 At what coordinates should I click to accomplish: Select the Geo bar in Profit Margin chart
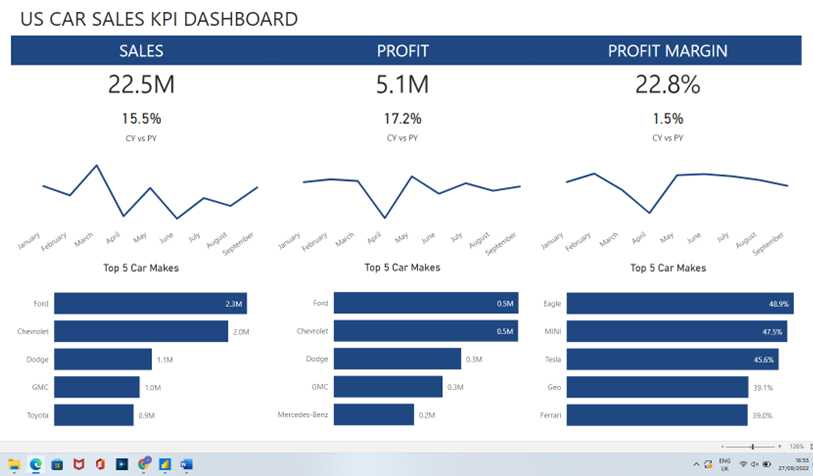tap(657, 387)
